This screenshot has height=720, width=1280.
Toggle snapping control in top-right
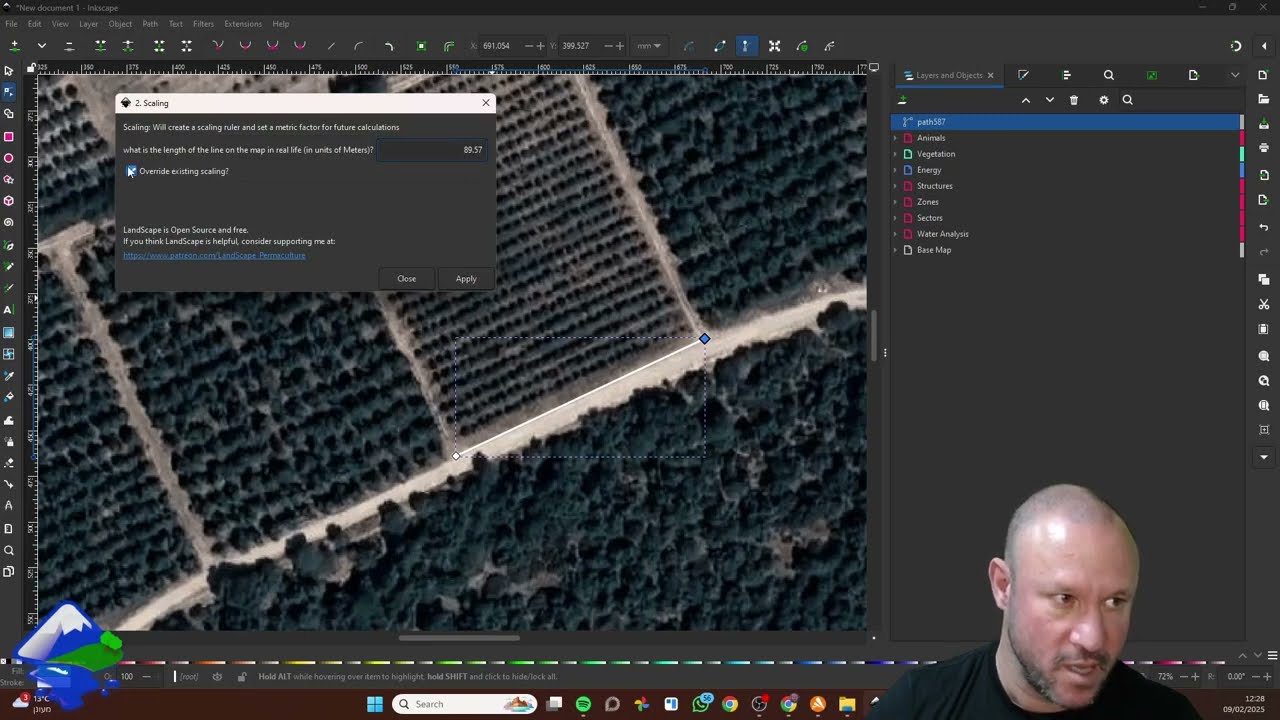click(1236, 46)
